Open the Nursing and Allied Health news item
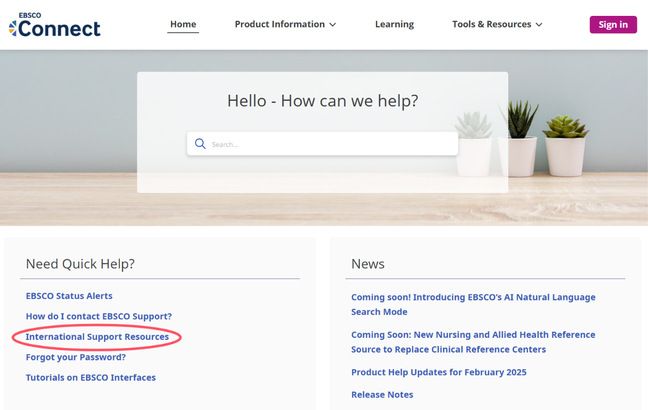This screenshot has height=410, width=648. [x=473, y=342]
